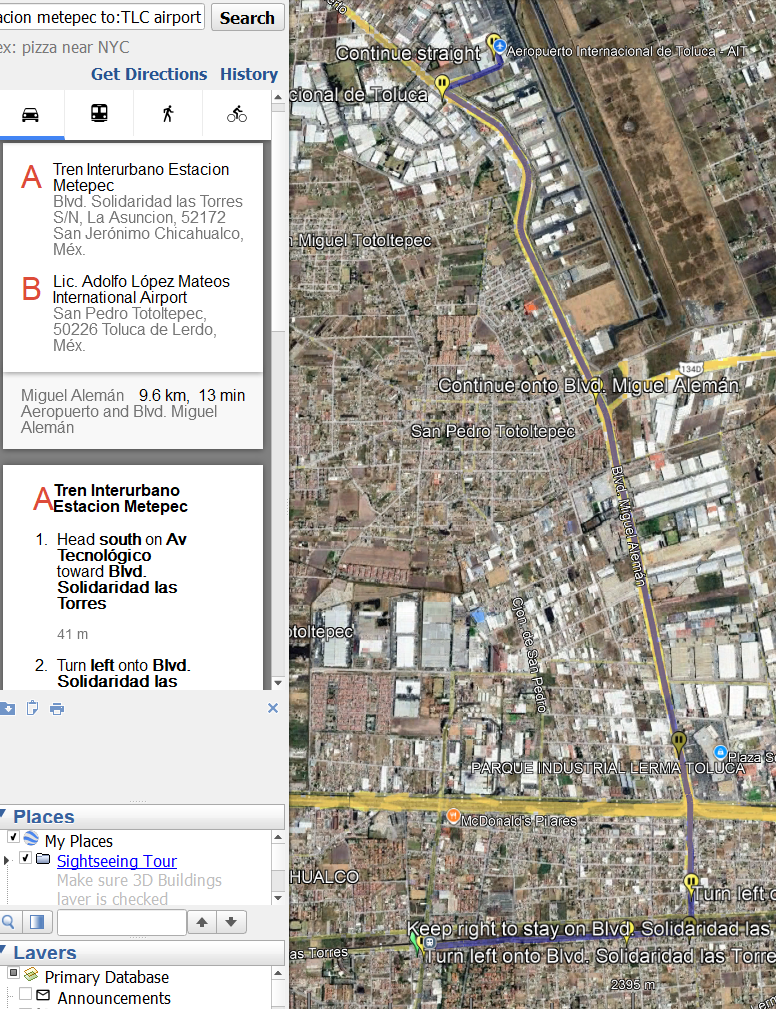Enable Announcements layer checkbox
The width and height of the screenshot is (776, 1009).
click(x=25, y=995)
